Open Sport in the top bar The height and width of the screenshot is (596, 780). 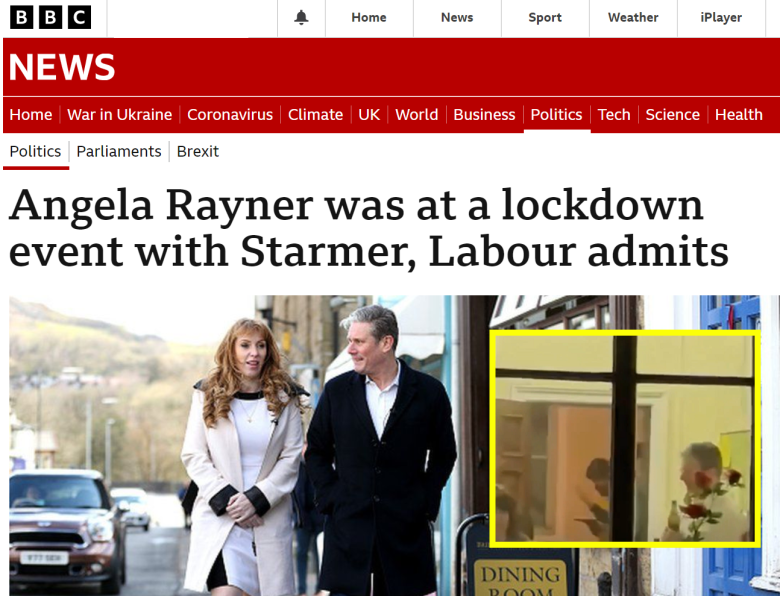[x=545, y=17]
